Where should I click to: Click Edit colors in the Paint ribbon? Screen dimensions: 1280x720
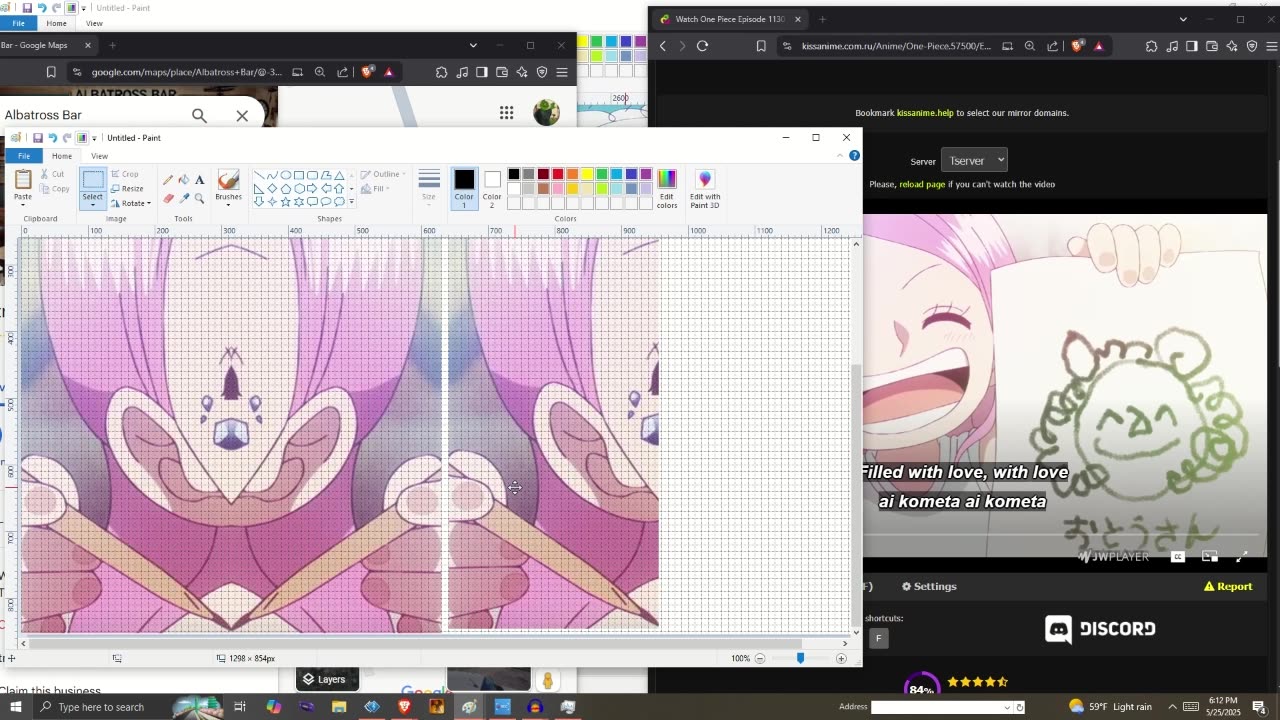click(x=667, y=188)
